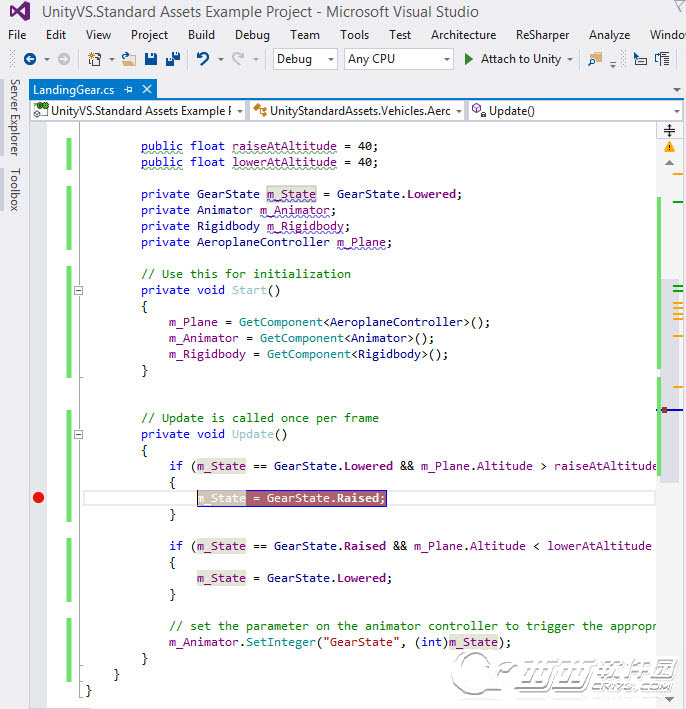Collapse the Update() method outline

(79, 435)
